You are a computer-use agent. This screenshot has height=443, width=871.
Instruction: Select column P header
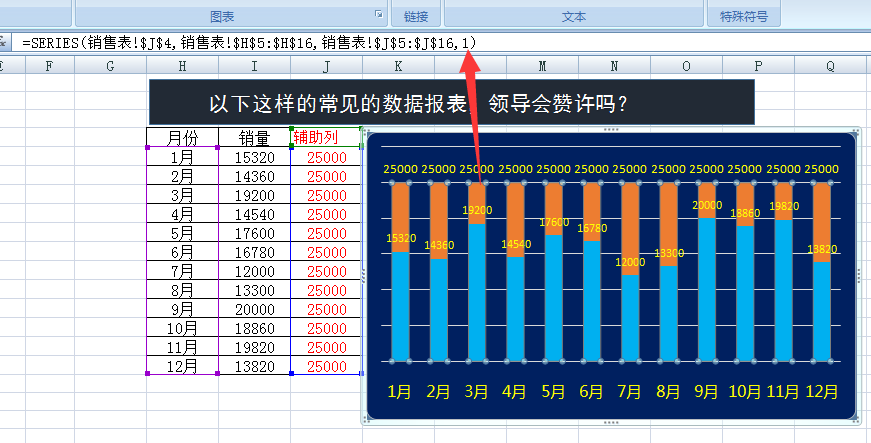(x=758, y=66)
